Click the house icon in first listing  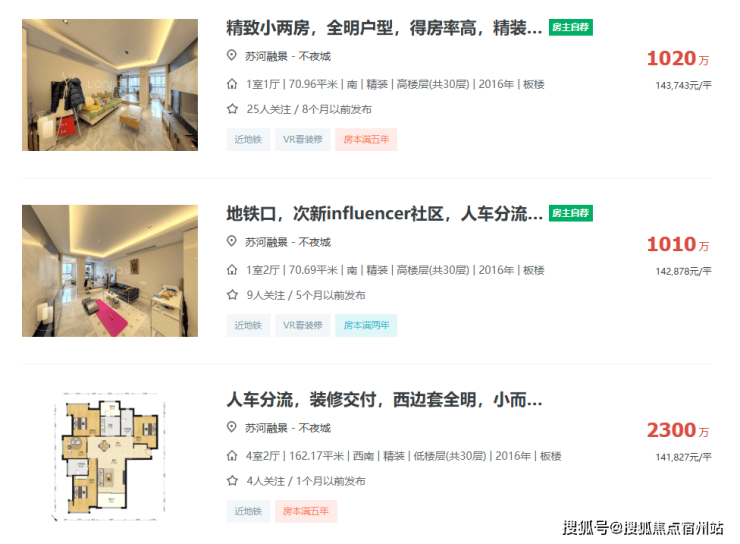232,84
